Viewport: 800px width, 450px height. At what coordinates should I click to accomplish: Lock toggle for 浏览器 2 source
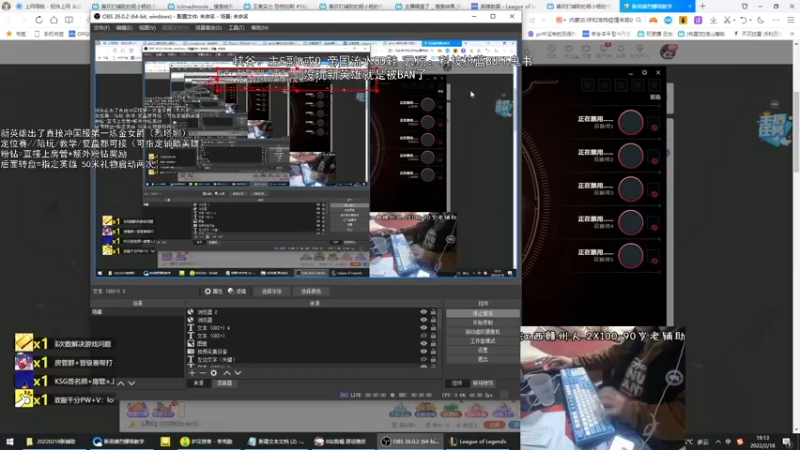[433, 312]
